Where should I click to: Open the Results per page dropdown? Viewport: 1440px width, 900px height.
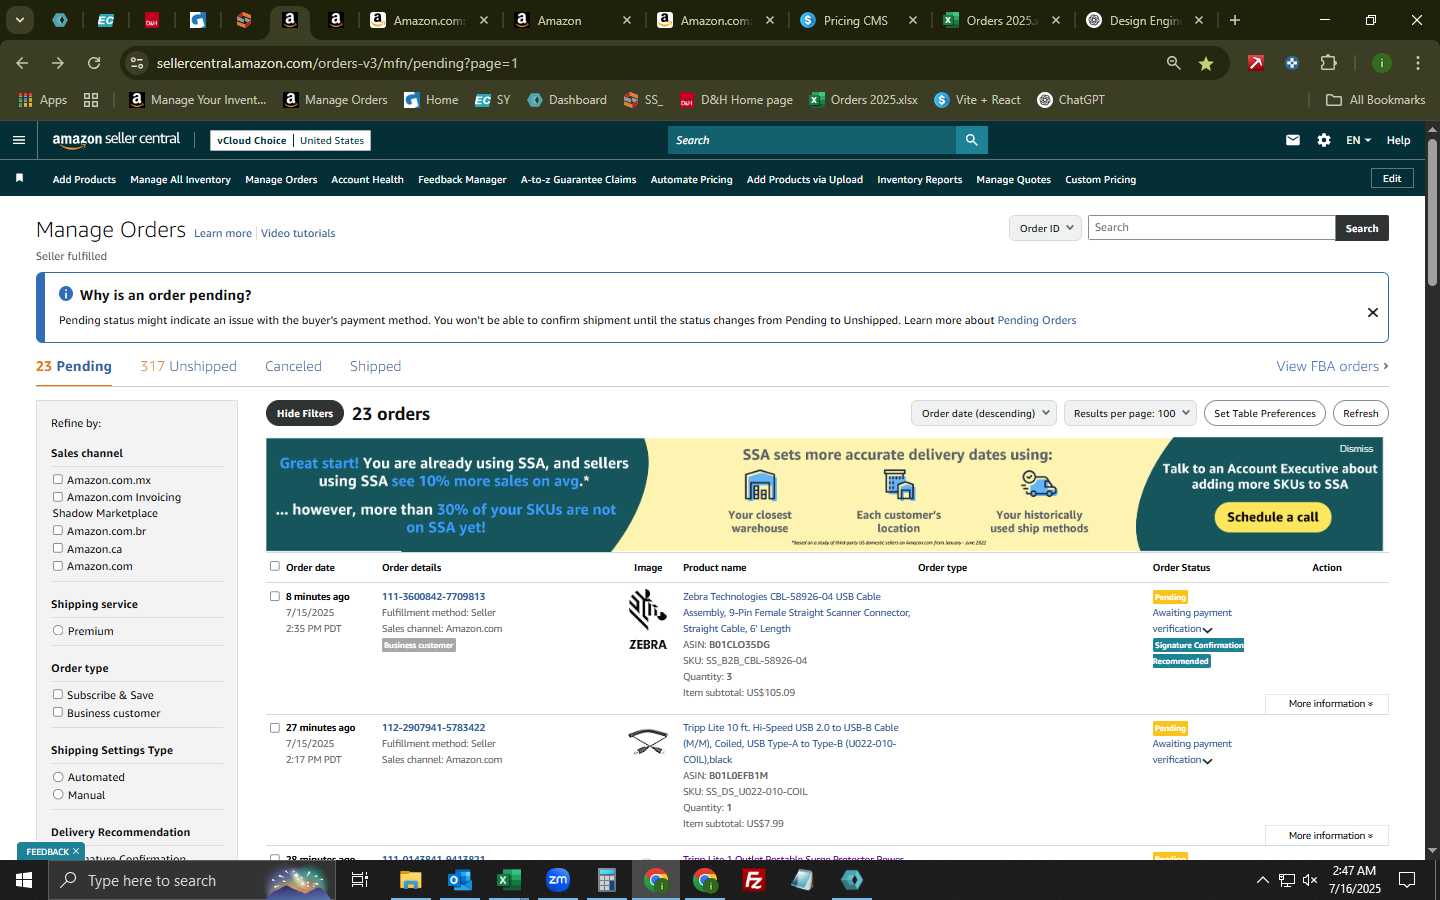(1130, 413)
